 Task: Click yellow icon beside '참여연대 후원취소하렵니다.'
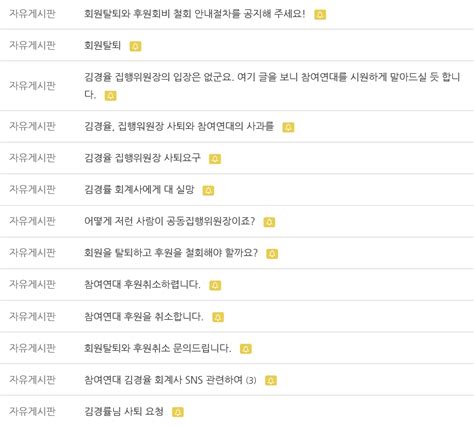215,285
